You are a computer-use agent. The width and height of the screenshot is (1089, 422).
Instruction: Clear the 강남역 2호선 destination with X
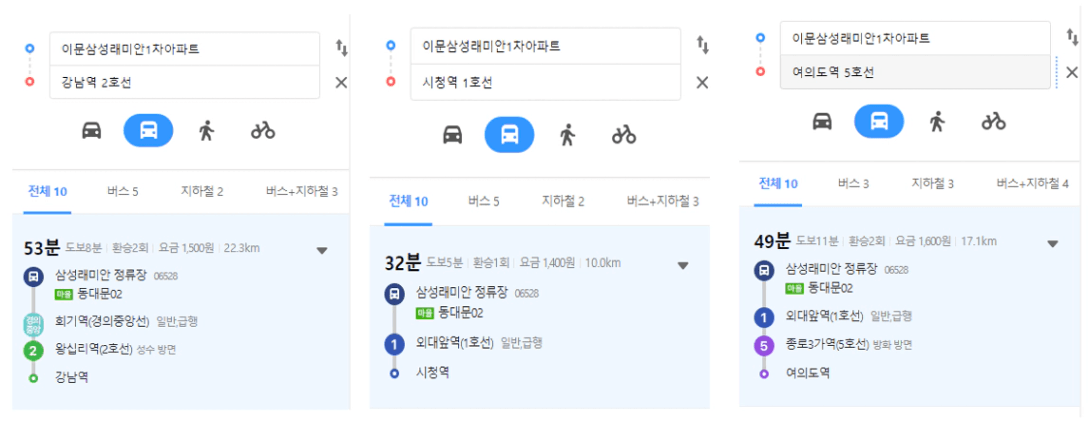click(x=341, y=83)
